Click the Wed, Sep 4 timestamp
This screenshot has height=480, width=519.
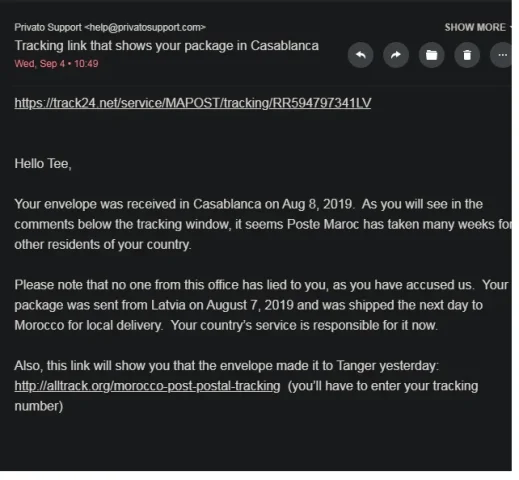coord(56,64)
